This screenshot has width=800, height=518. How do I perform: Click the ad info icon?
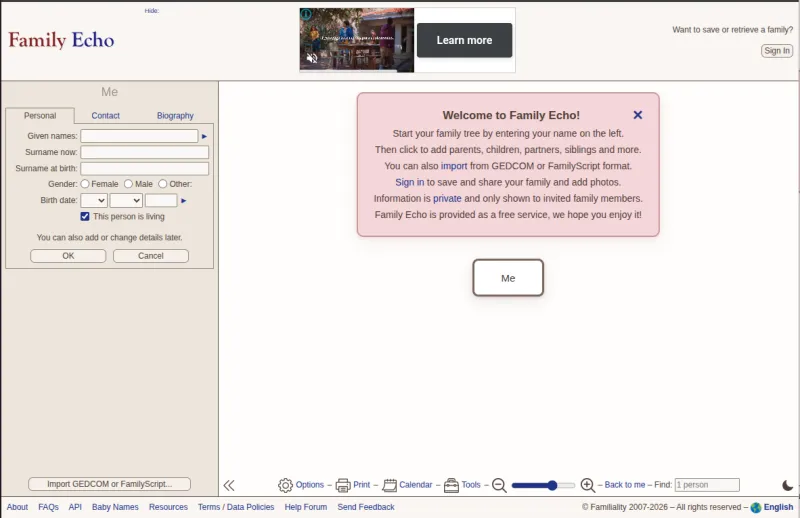[x=306, y=14]
